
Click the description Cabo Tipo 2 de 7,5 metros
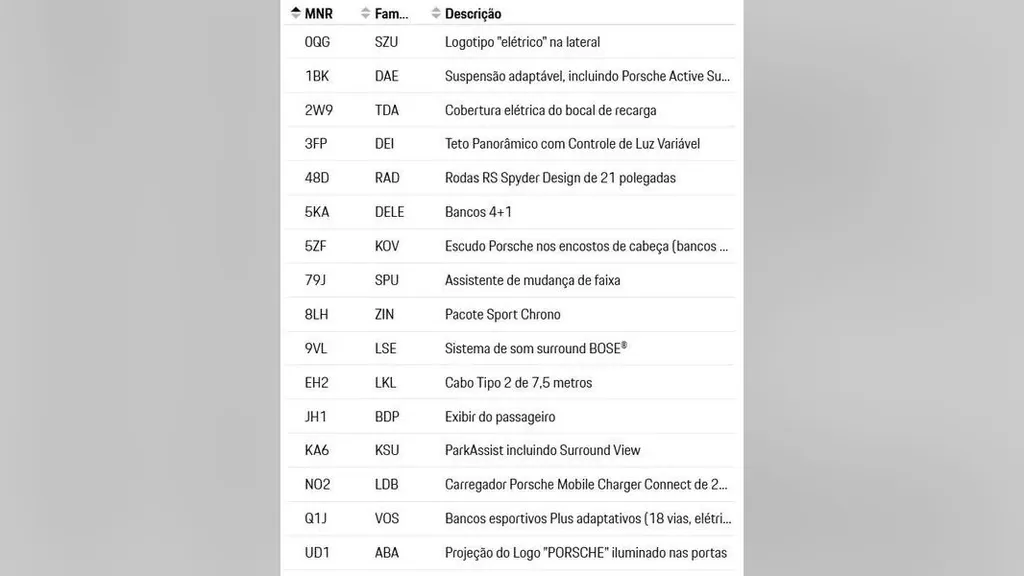point(518,382)
